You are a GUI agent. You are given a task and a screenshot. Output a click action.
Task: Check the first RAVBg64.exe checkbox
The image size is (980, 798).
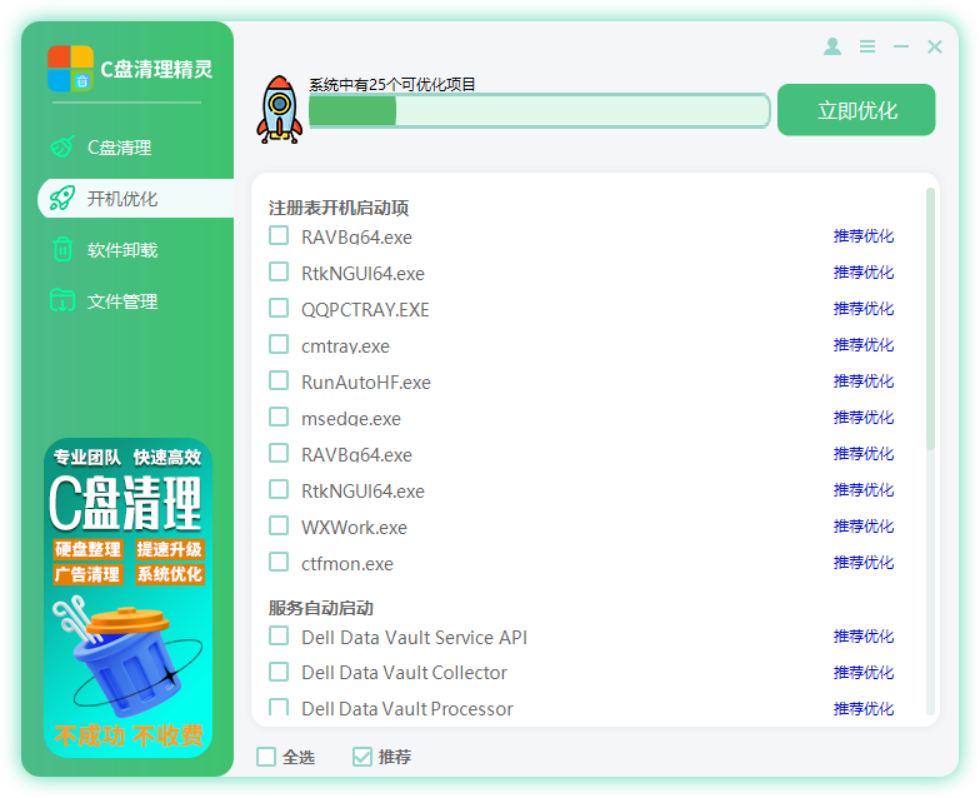tap(279, 236)
